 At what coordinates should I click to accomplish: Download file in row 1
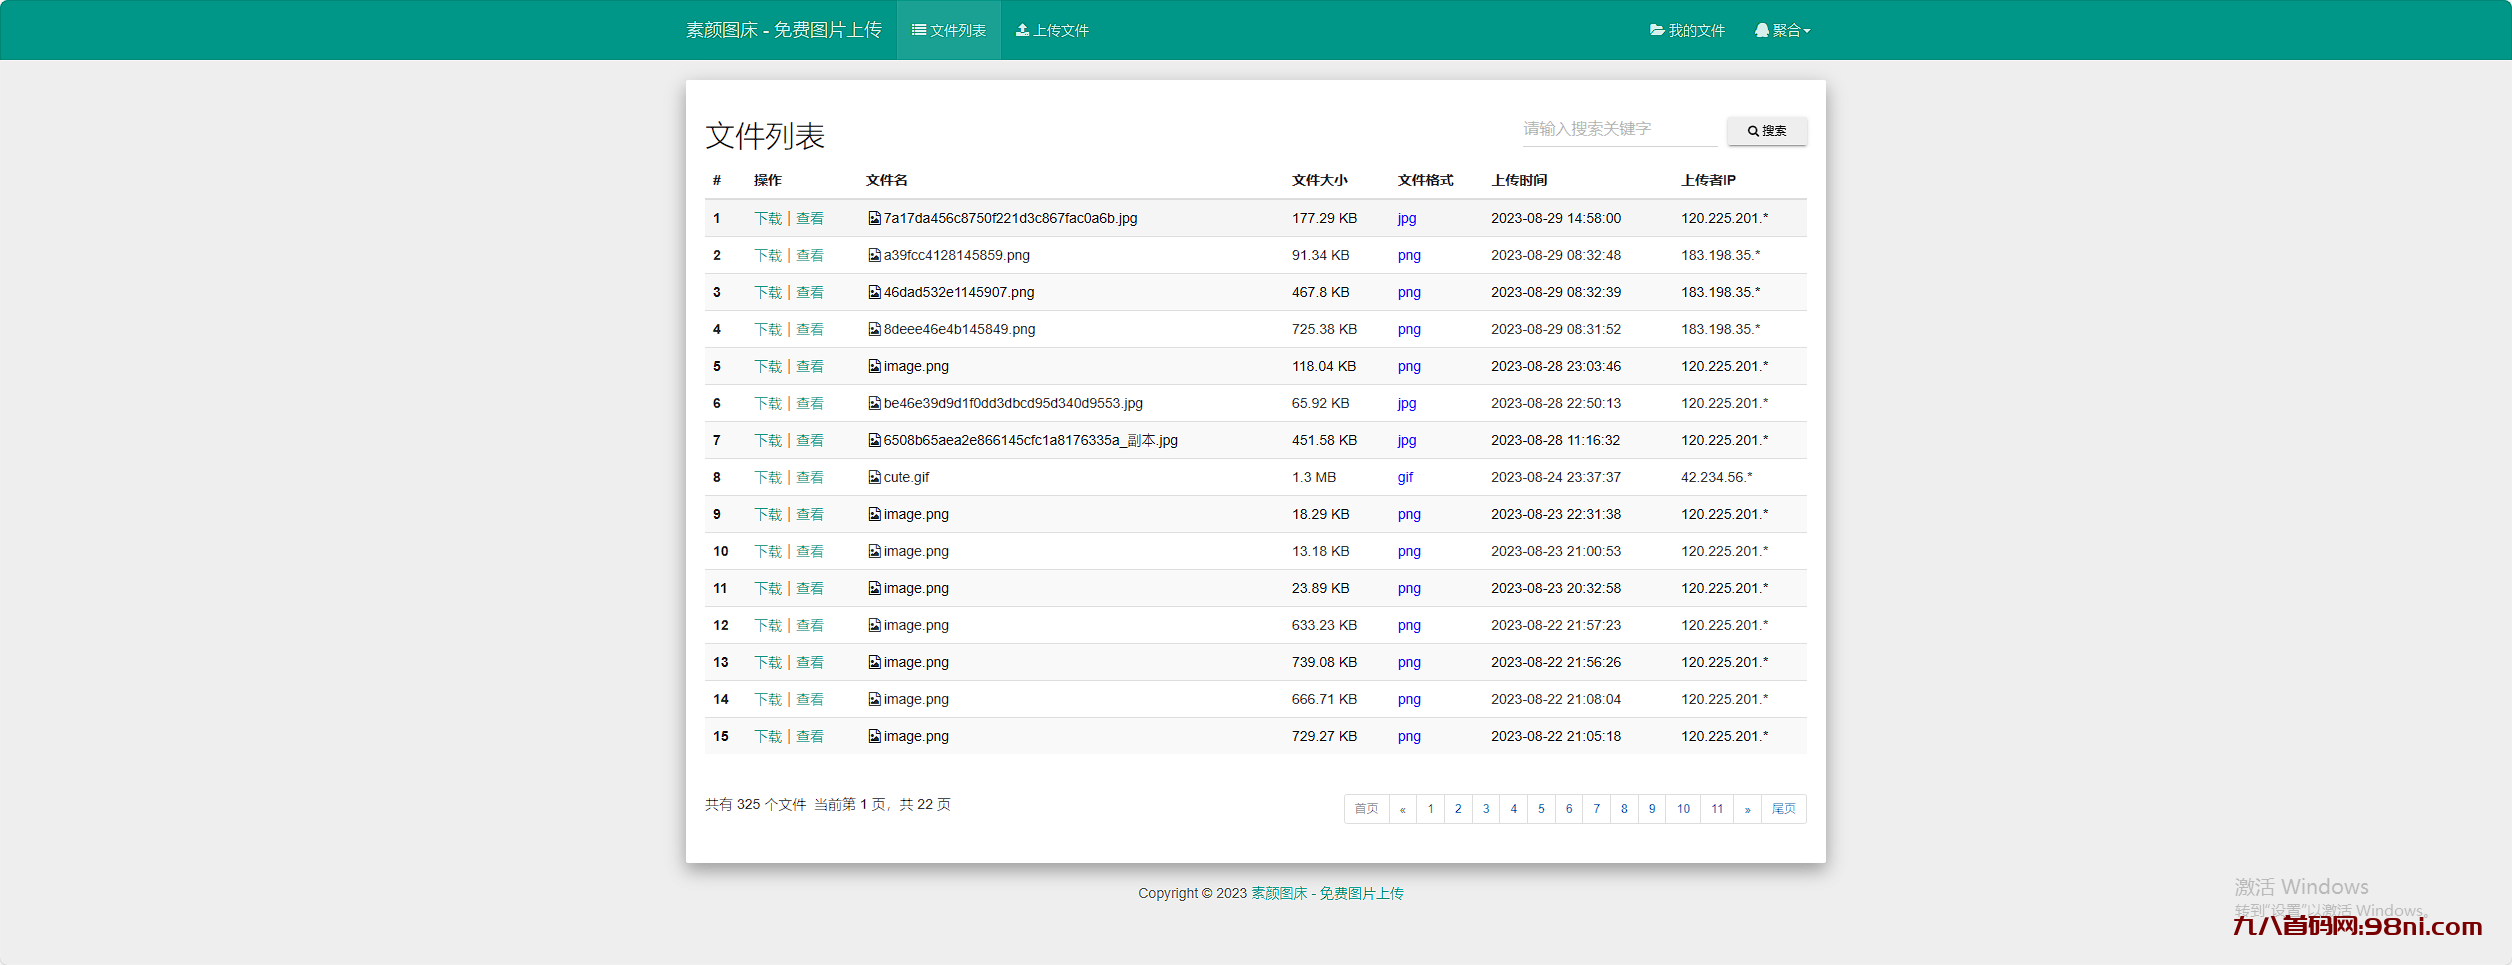[768, 218]
